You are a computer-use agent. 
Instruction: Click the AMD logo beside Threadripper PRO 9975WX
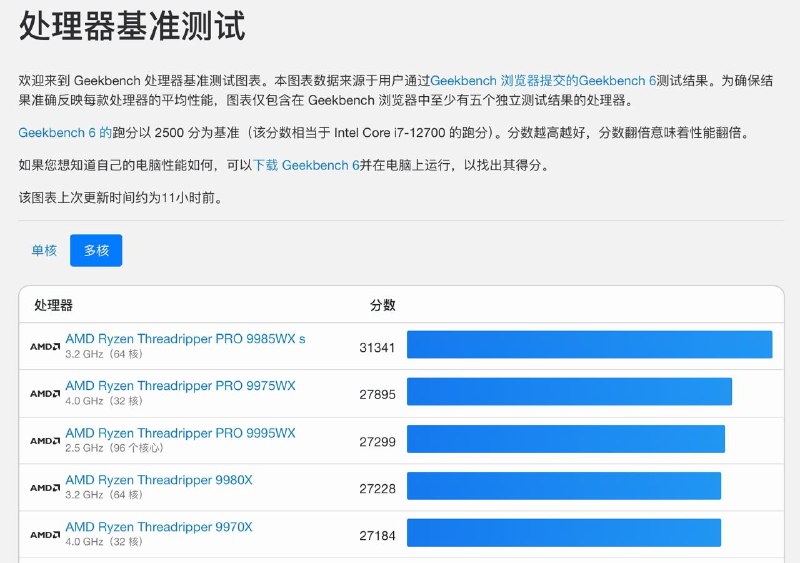click(45, 394)
